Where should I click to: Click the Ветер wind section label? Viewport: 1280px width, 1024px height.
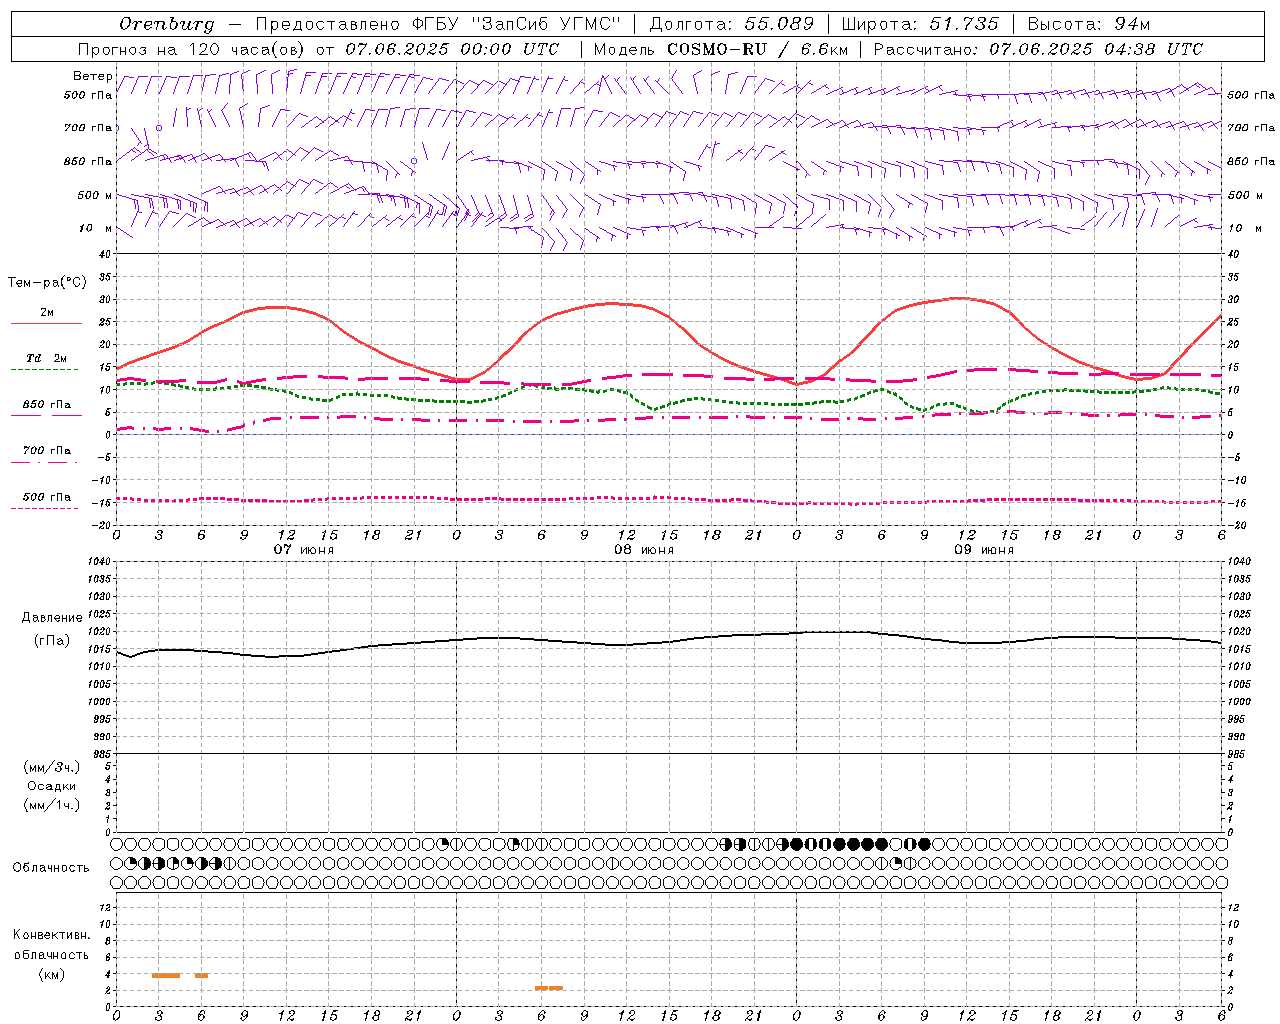tap(92, 76)
